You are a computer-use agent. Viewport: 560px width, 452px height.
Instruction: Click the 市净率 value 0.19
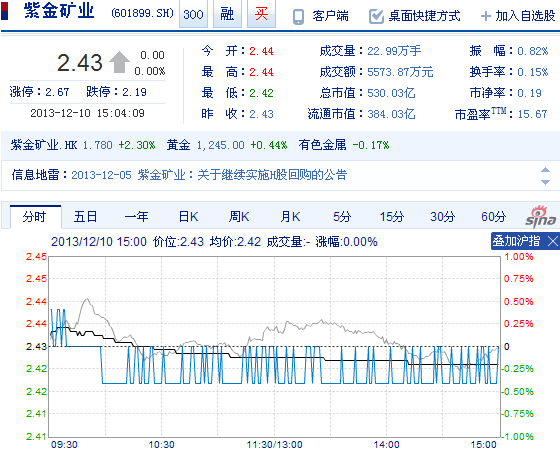pyautogui.click(x=529, y=93)
